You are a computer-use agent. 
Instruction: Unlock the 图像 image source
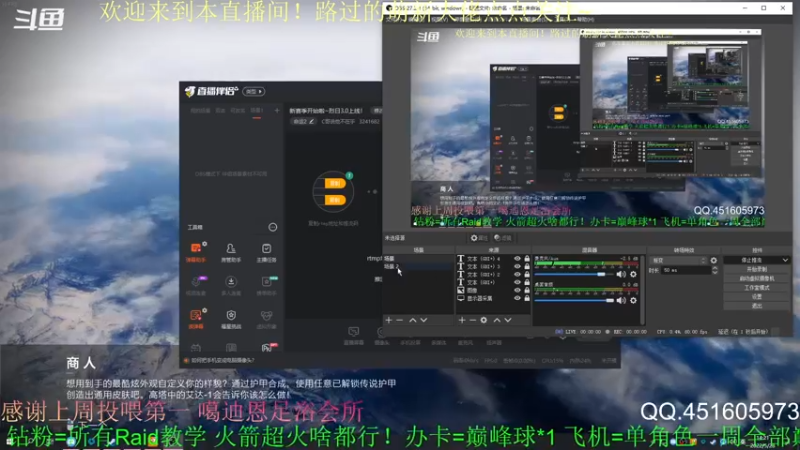[x=527, y=290]
